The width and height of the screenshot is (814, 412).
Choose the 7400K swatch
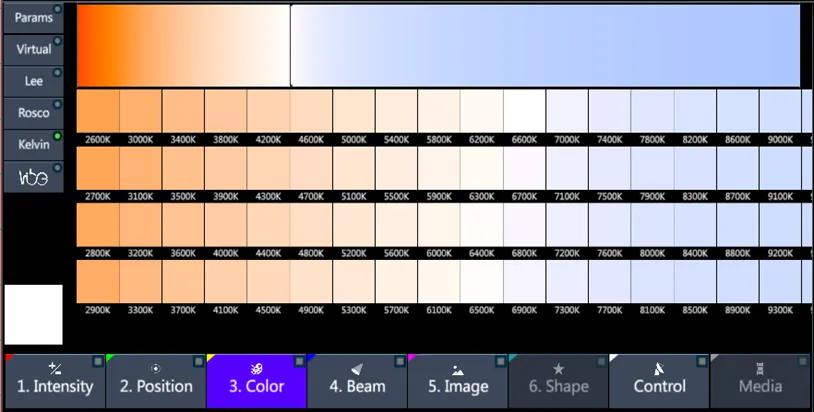609,111
